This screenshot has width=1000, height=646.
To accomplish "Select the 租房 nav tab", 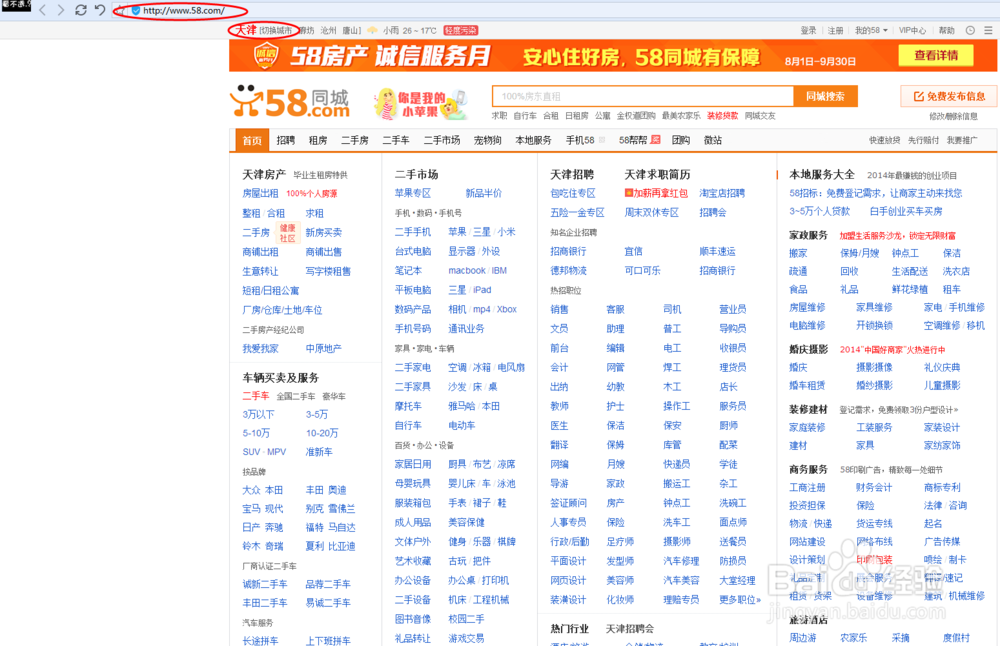I will pos(318,140).
